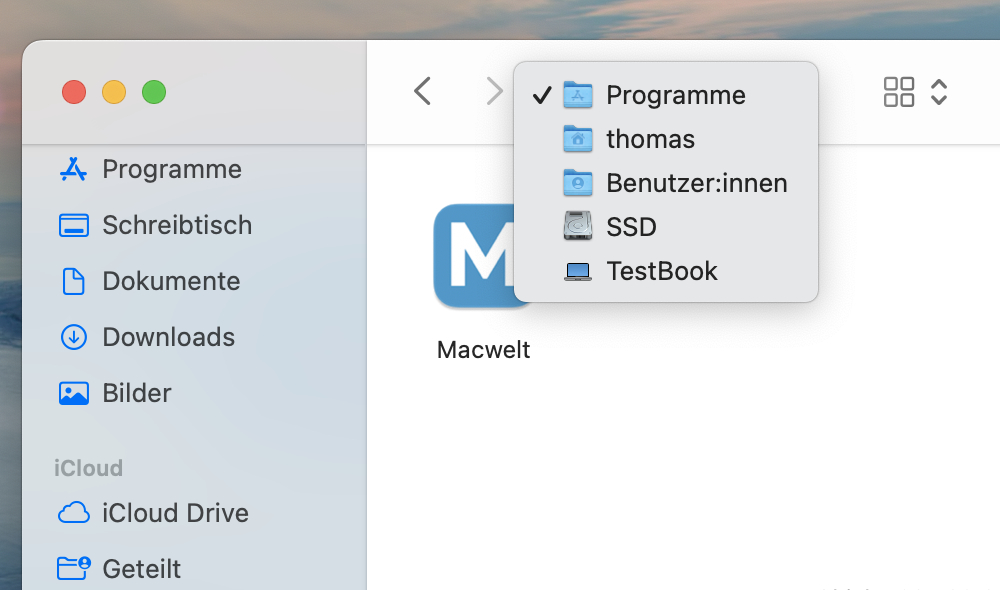
Task: Close the Finder window
Action: [x=74, y=92]
